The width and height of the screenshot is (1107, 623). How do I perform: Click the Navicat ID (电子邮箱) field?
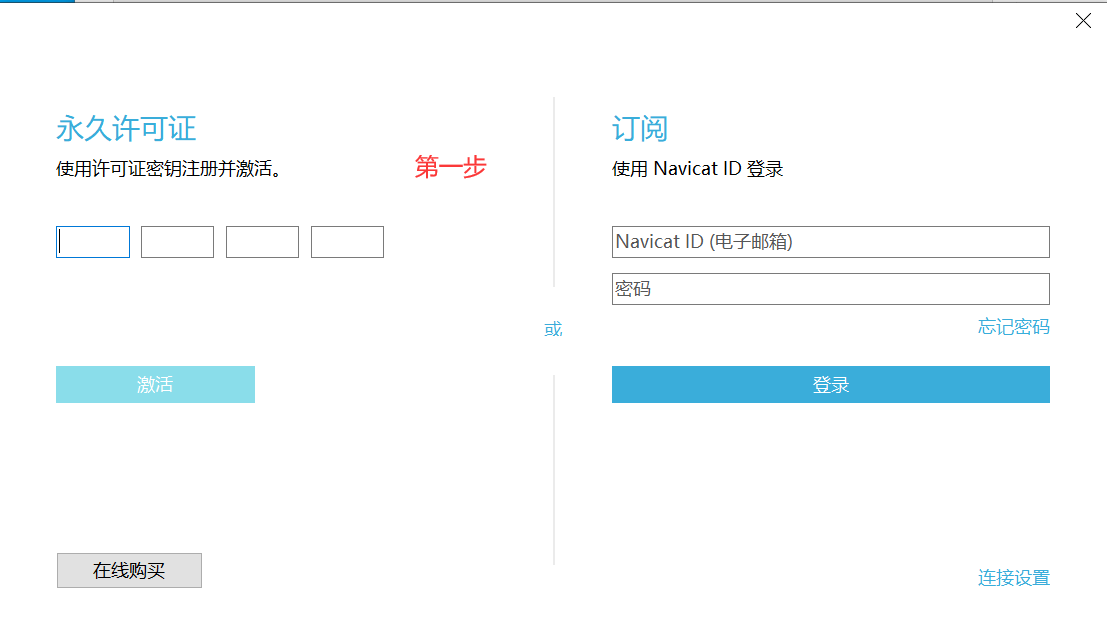point(830,242)
